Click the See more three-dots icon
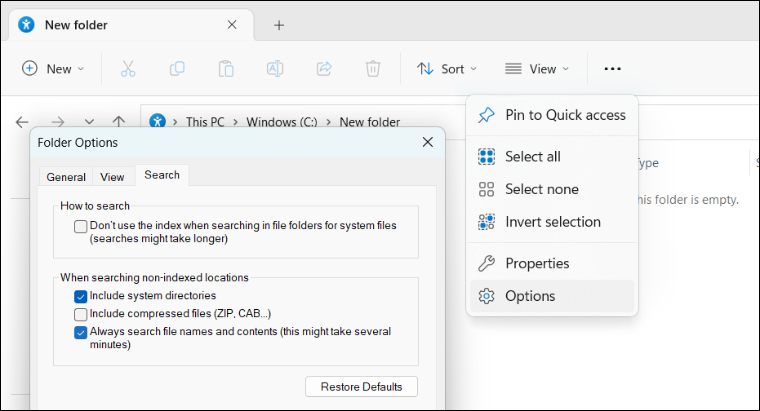The height and width of the screenshot is (411, 760). [x=613, y=69]
